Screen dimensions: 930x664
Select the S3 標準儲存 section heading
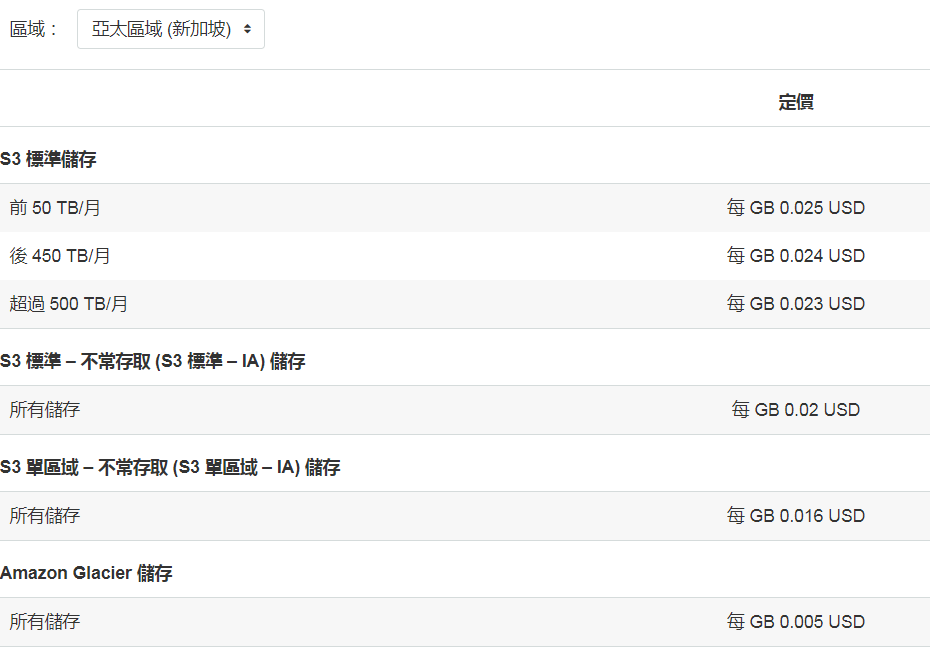[x=48, y=159]
